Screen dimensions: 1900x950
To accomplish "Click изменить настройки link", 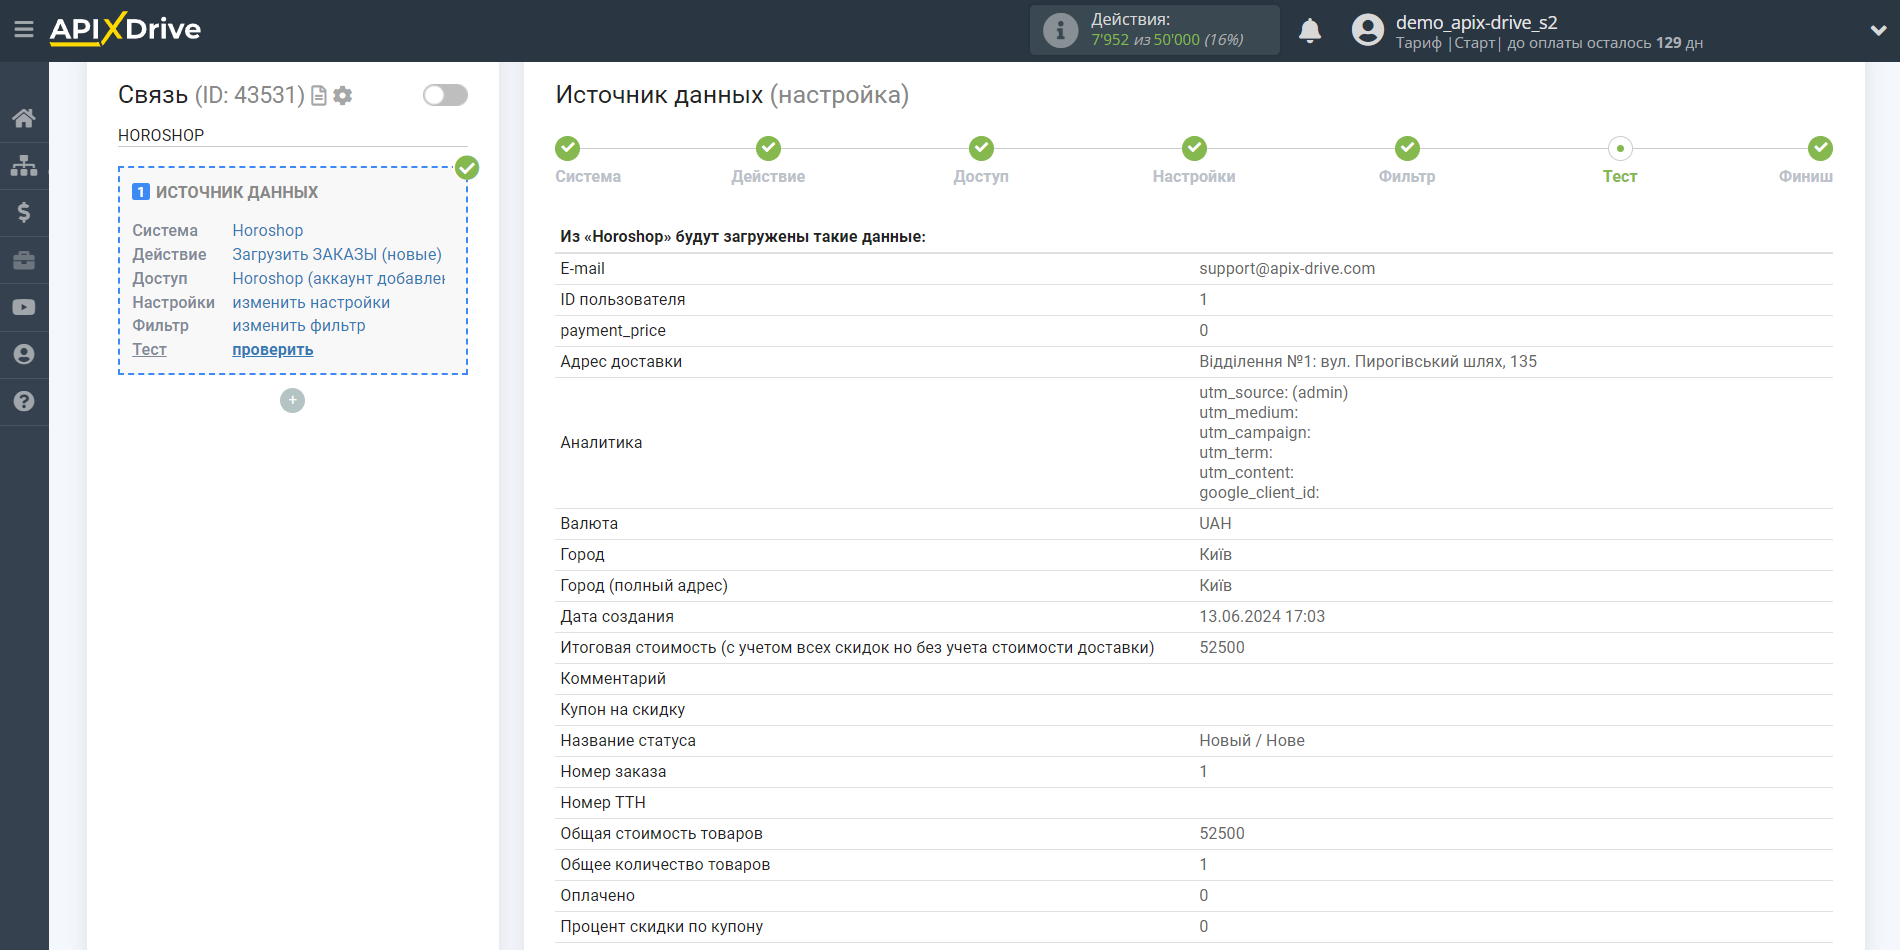I will [311, 302].
